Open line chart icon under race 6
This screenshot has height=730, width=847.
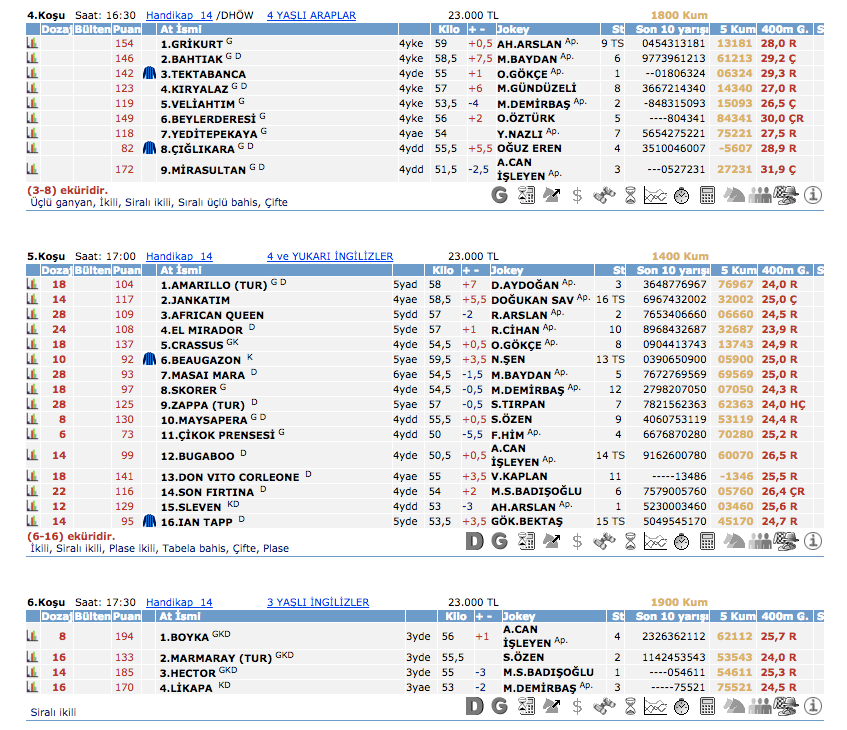(655, 707)
